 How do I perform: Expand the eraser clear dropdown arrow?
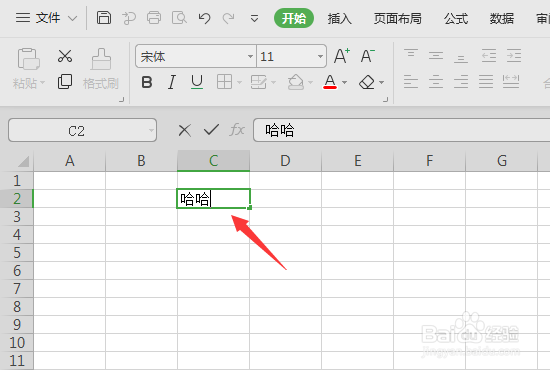click(x=382, y=82)
